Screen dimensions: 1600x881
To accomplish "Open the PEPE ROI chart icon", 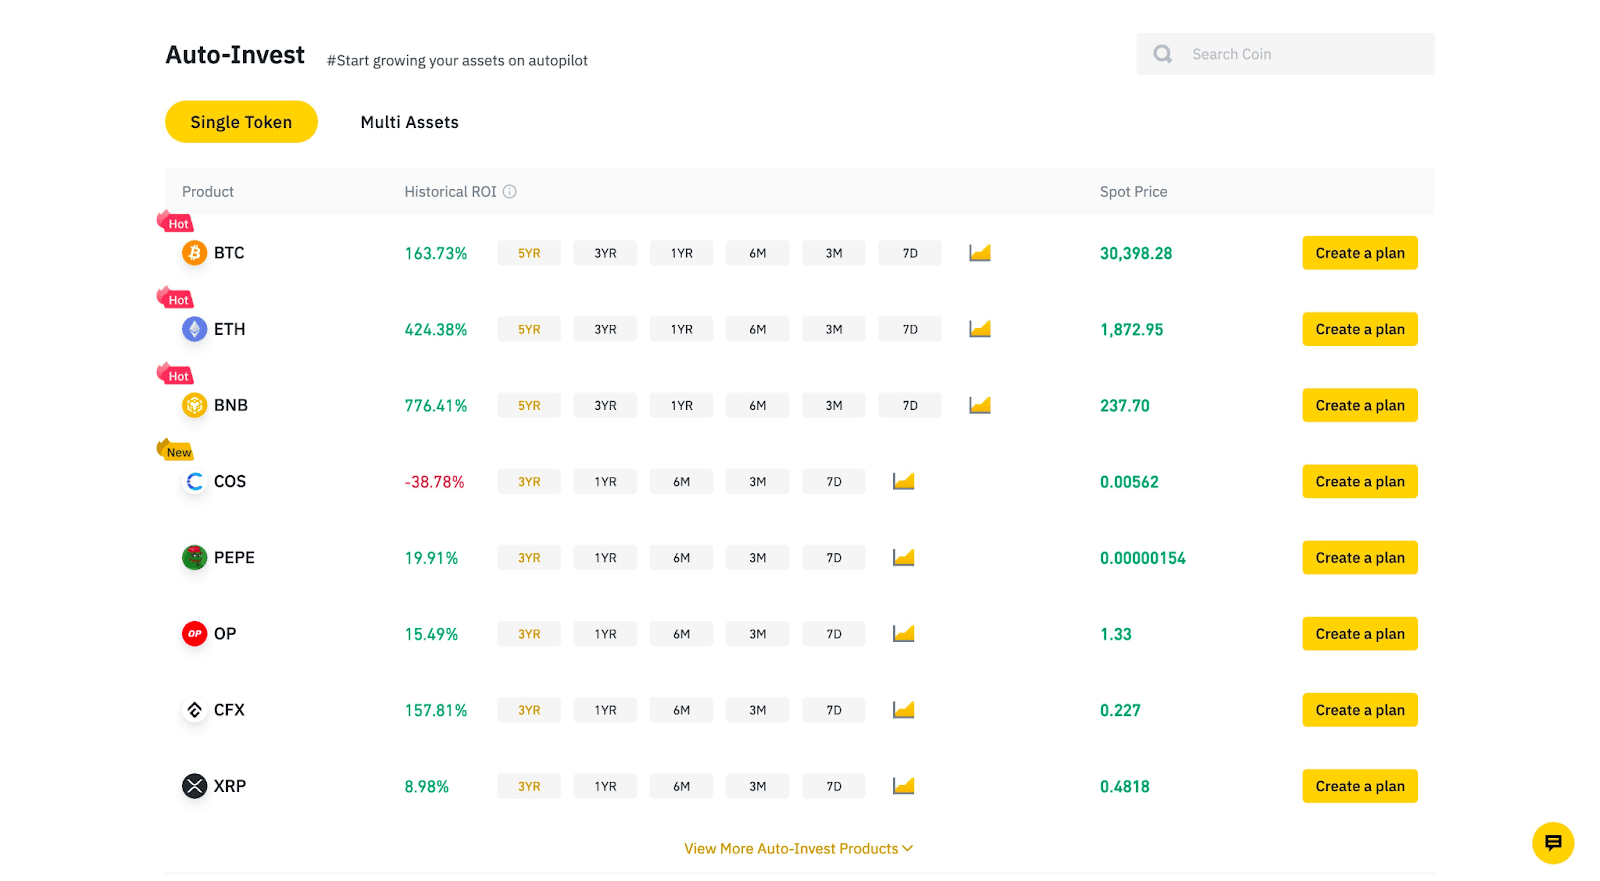I will [904, 557].
